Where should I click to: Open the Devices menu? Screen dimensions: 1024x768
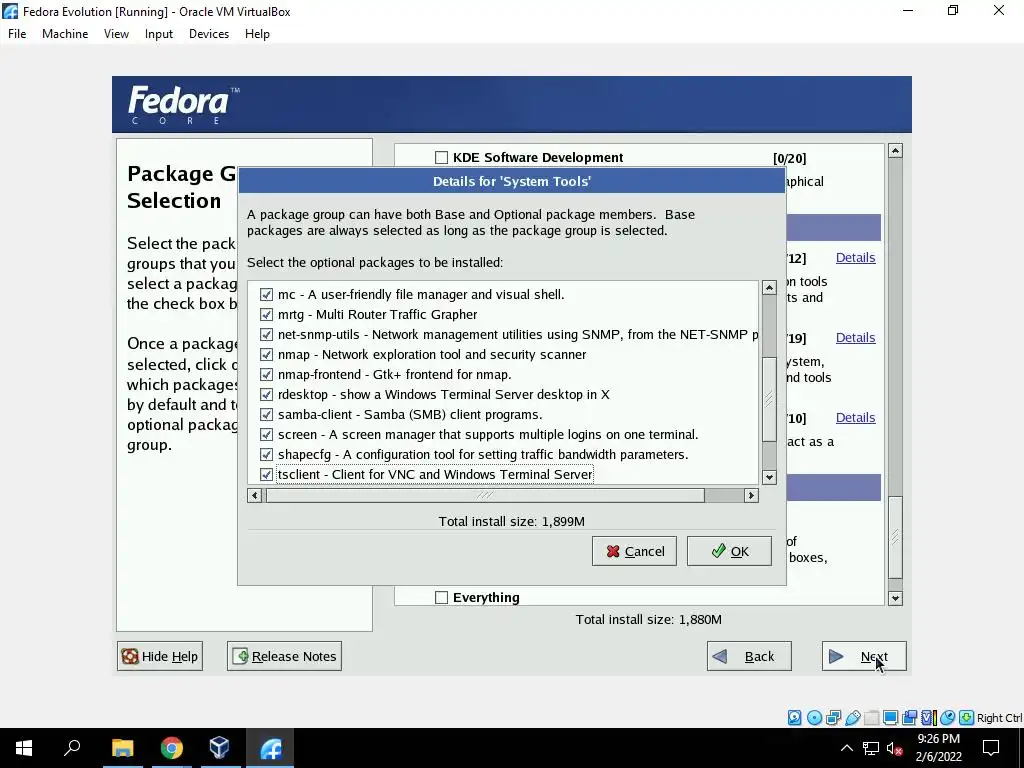click(x=209, y=34)
